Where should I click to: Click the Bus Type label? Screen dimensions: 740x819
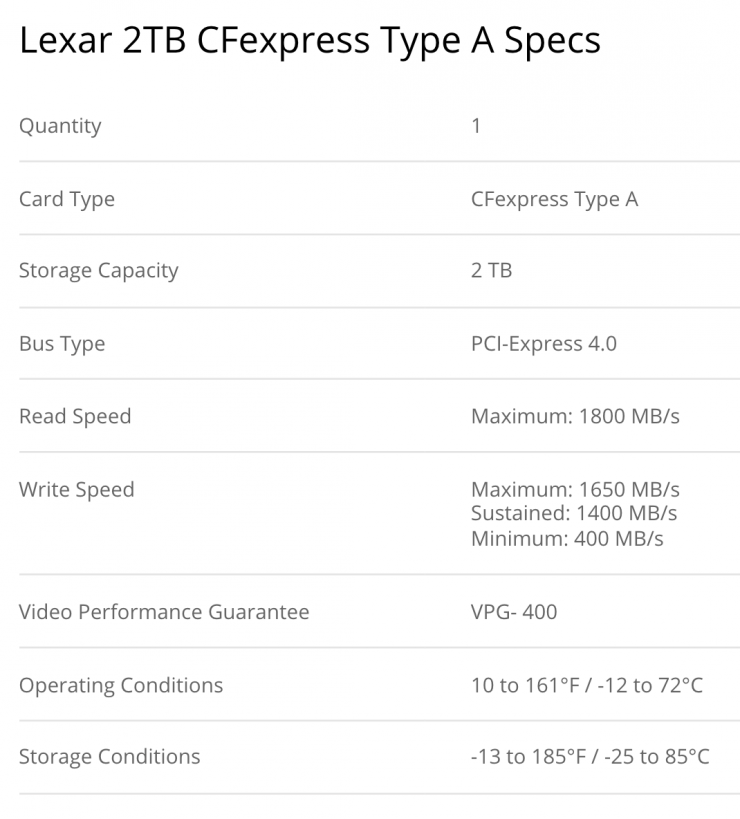point(62,344)
